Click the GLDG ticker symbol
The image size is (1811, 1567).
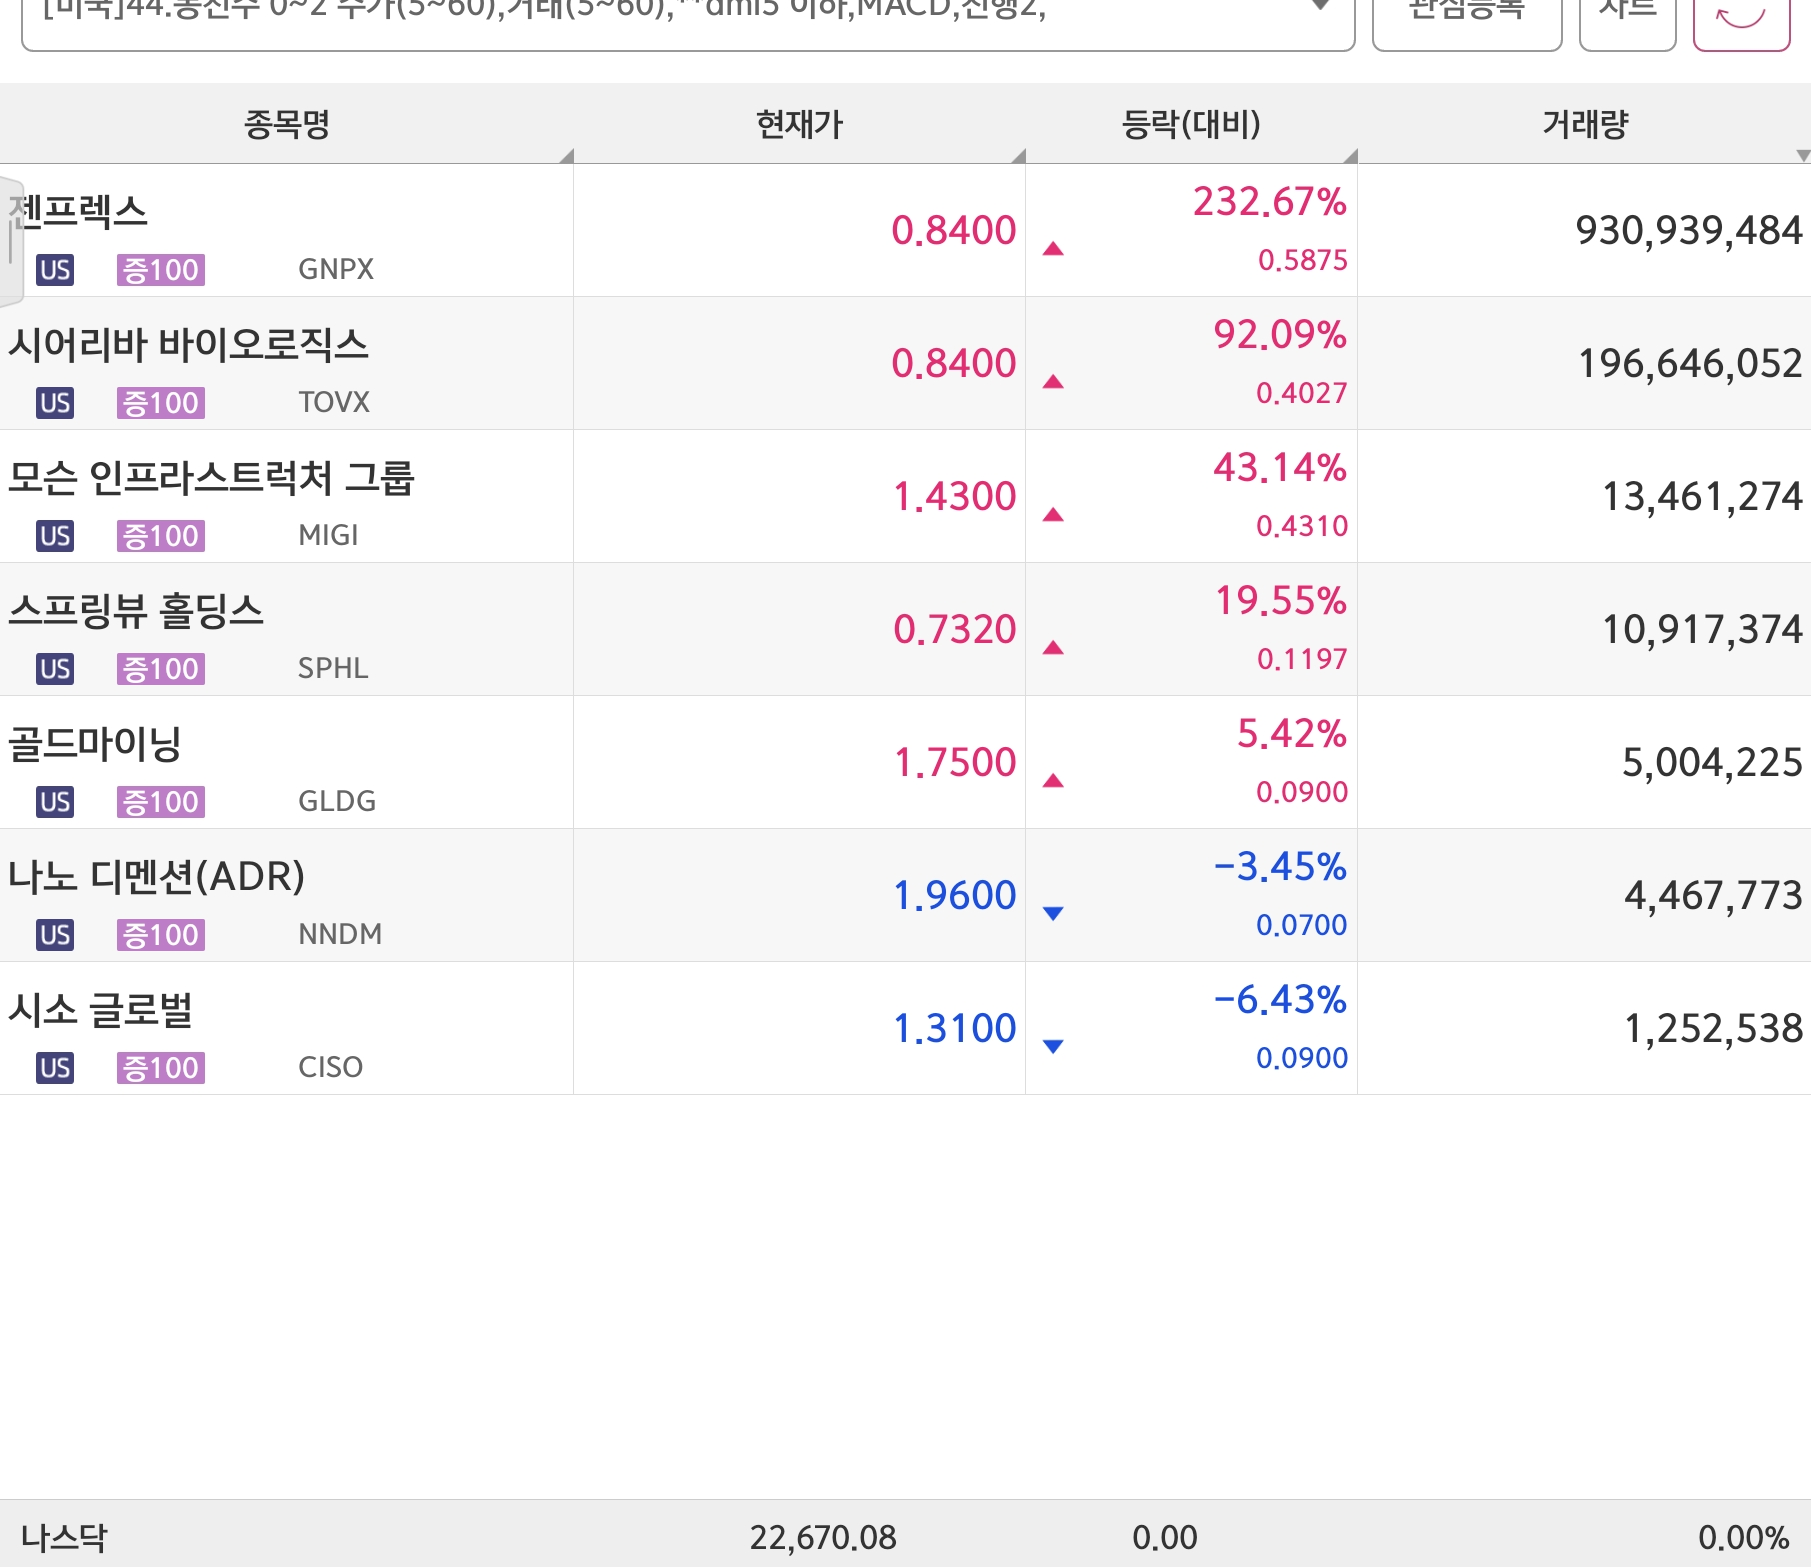[337, 801]
